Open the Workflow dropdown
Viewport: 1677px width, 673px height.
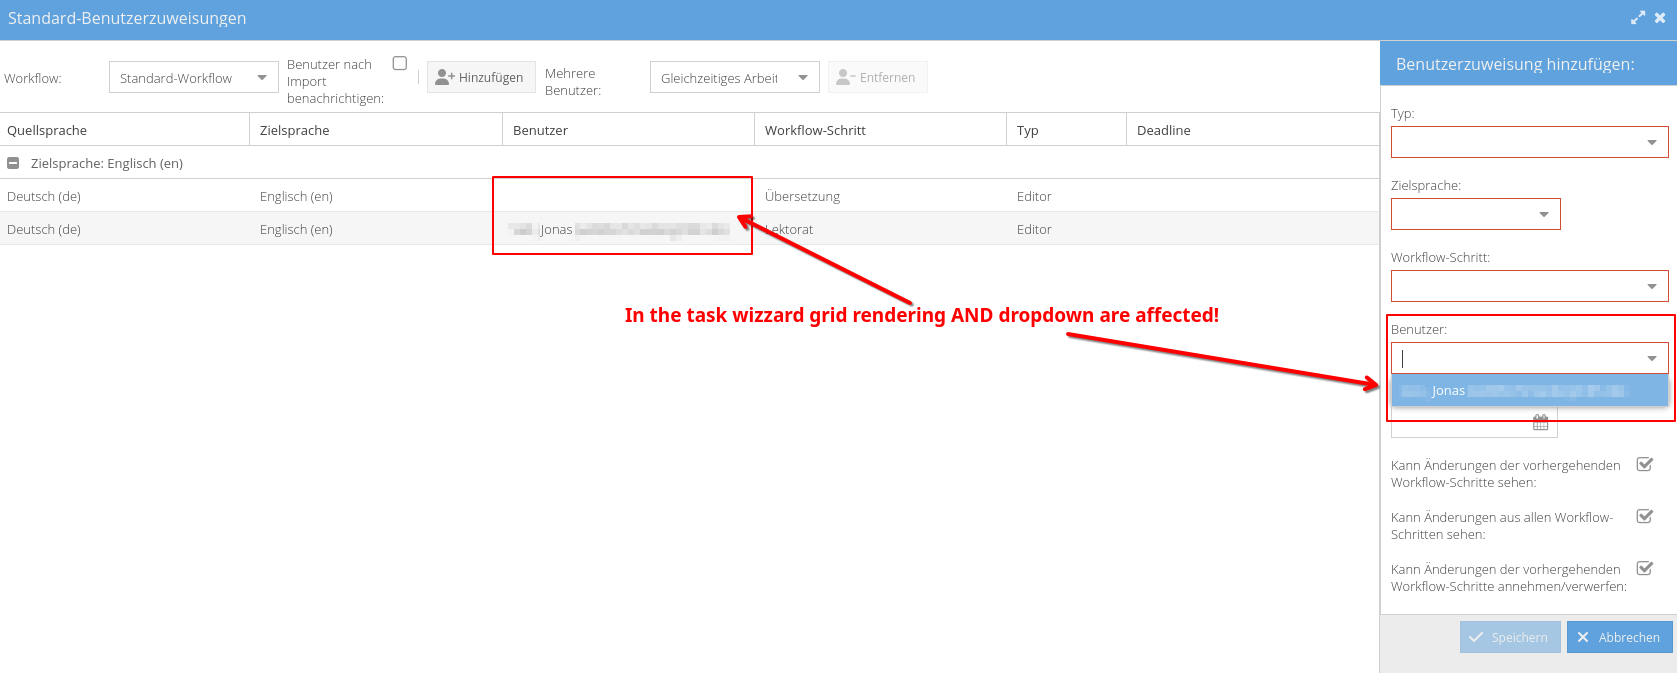click(262, 78)
